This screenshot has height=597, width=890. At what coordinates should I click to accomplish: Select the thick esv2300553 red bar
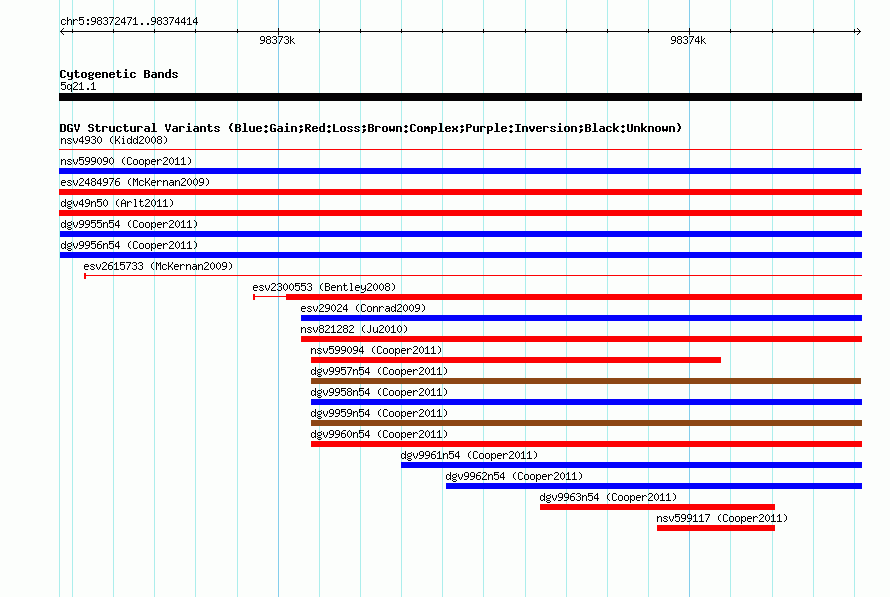tap(574, 297)
